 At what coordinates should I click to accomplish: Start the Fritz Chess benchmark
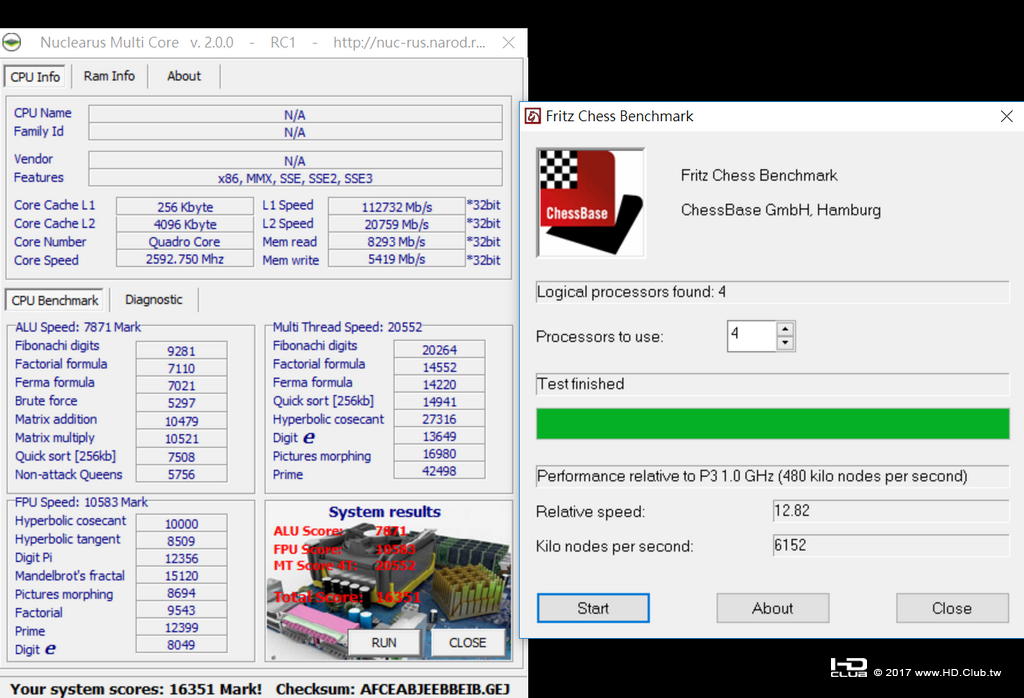point(593,608)
